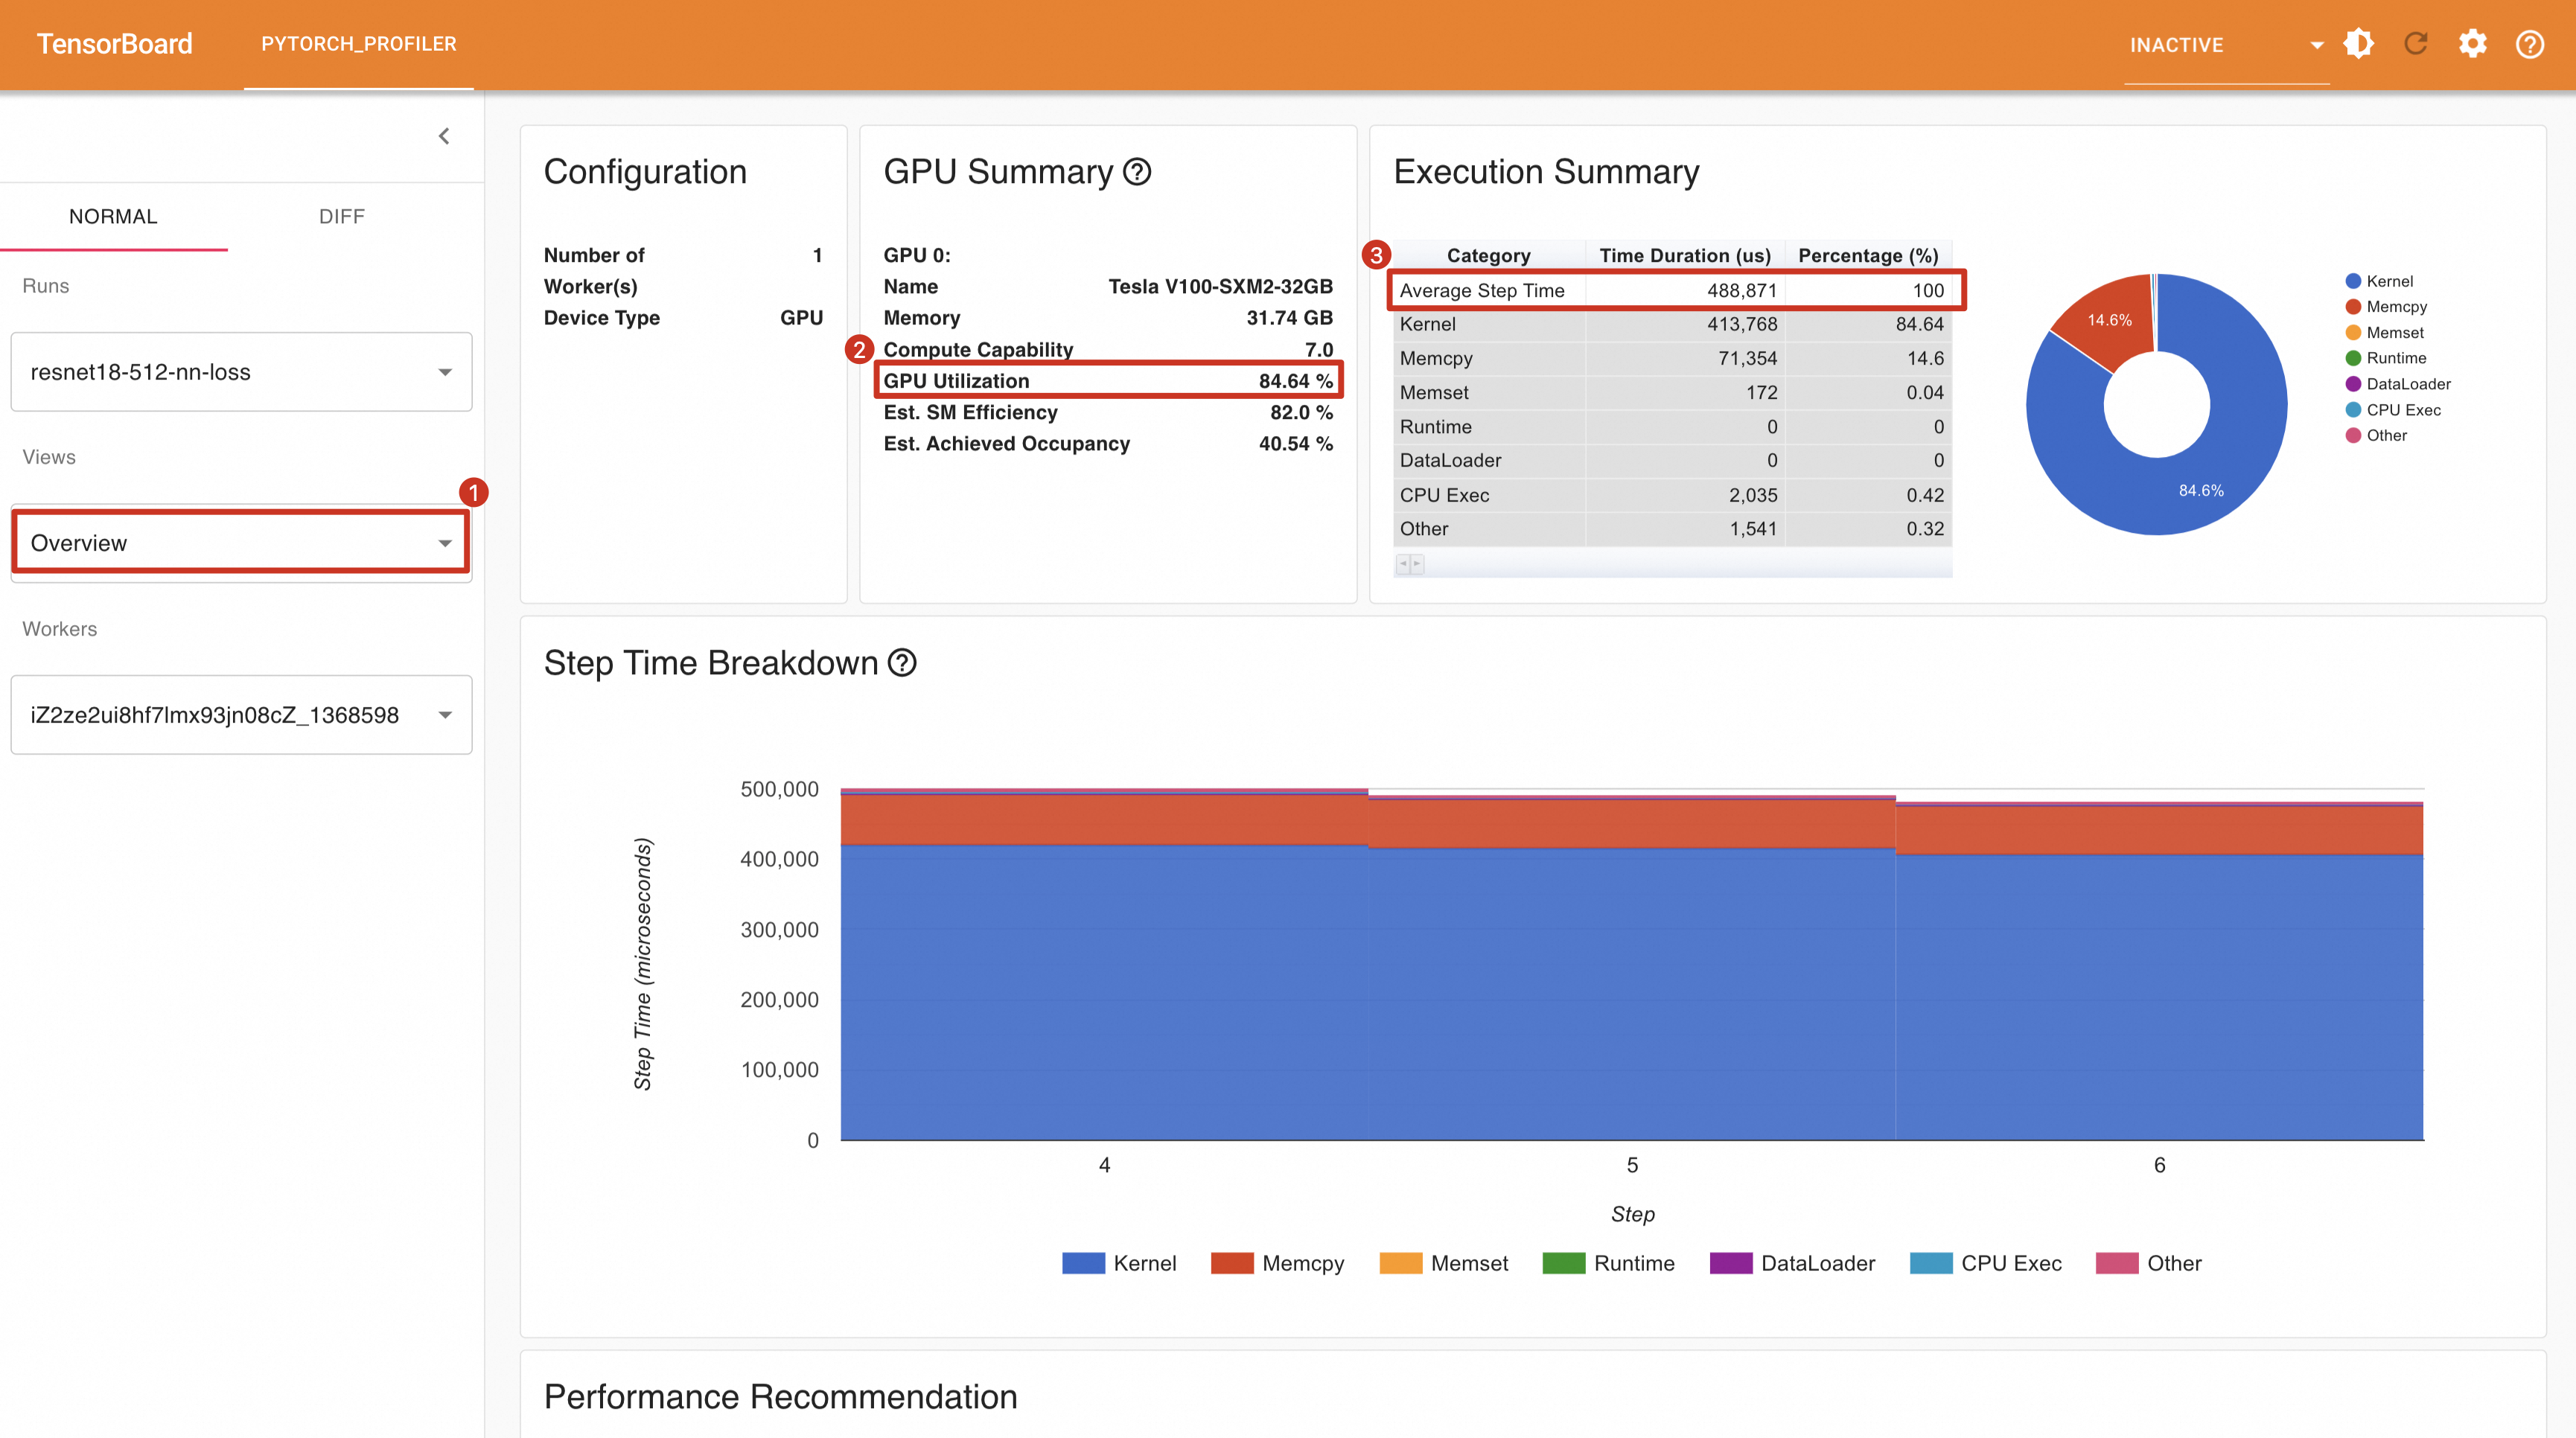Open the GPU Summary help tooltip icon
Screen dimensions: 2576x1438
[x=1137, y=172]
